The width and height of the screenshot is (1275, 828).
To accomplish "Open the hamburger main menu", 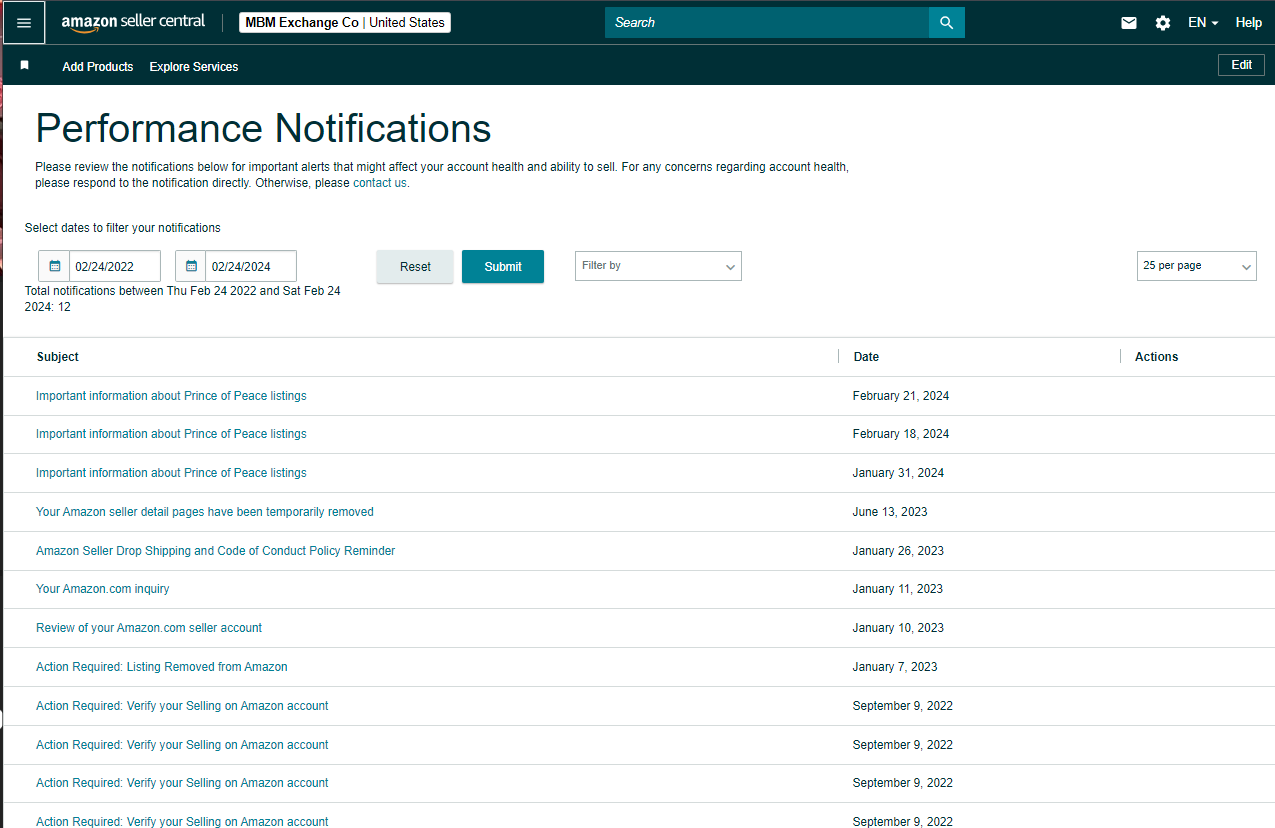I will click(24, 22).
